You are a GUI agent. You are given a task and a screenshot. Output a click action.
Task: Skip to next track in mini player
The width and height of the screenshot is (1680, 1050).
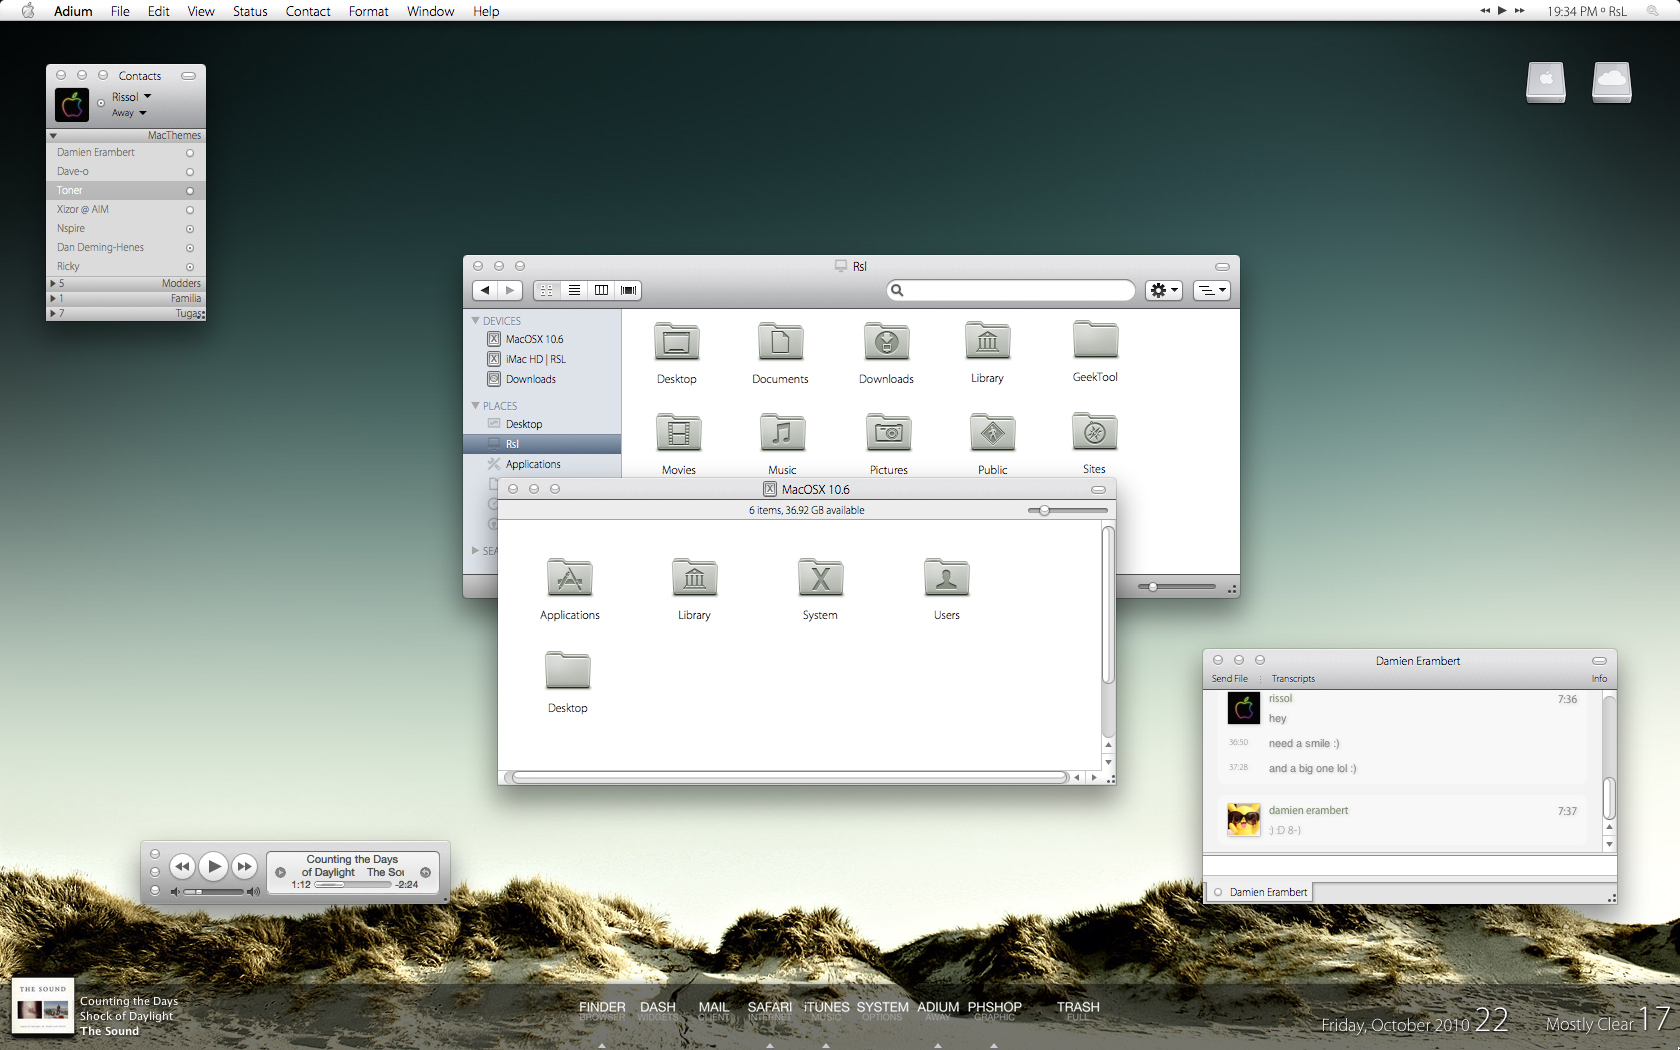tap(245, 867)
